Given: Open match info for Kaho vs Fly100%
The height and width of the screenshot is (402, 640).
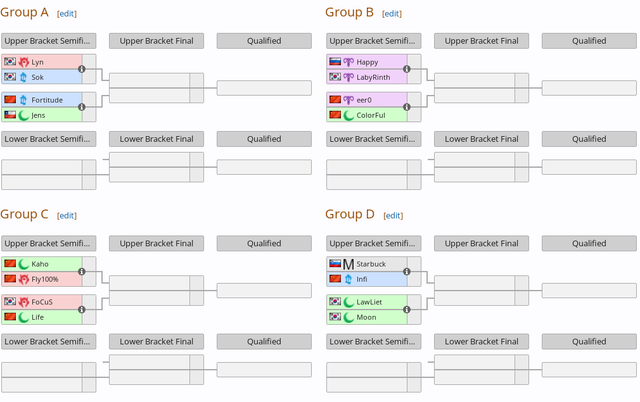Looking at the screenshot, I should point(82,271).
